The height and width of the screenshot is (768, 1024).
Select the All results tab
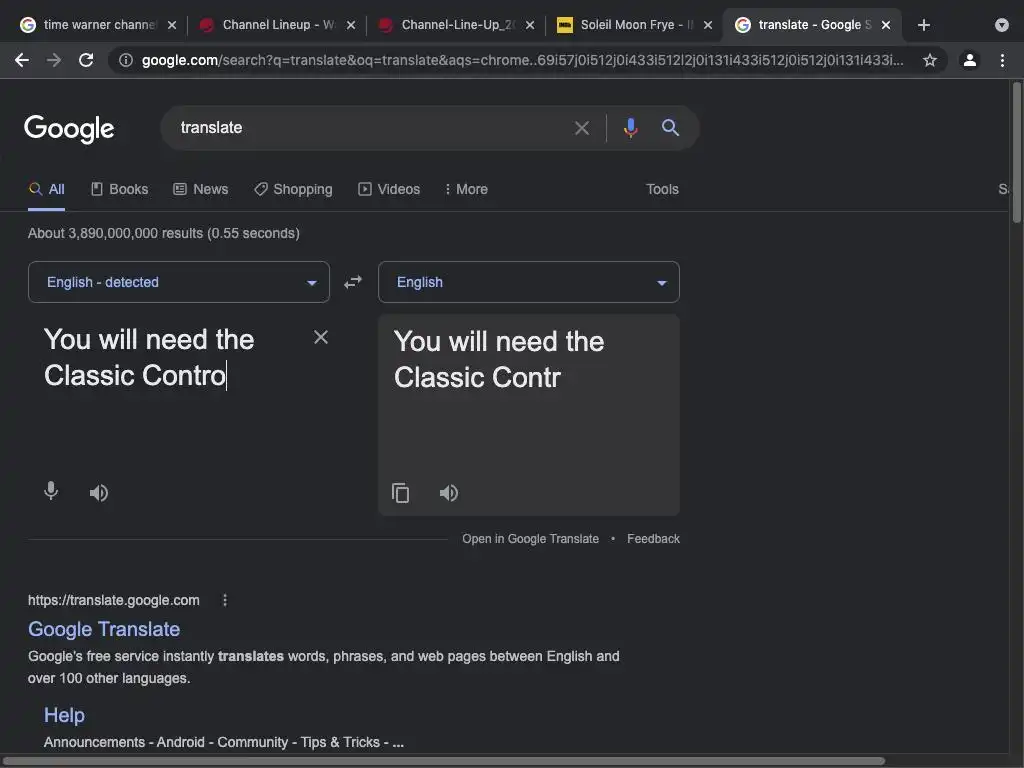click(46, 189)
